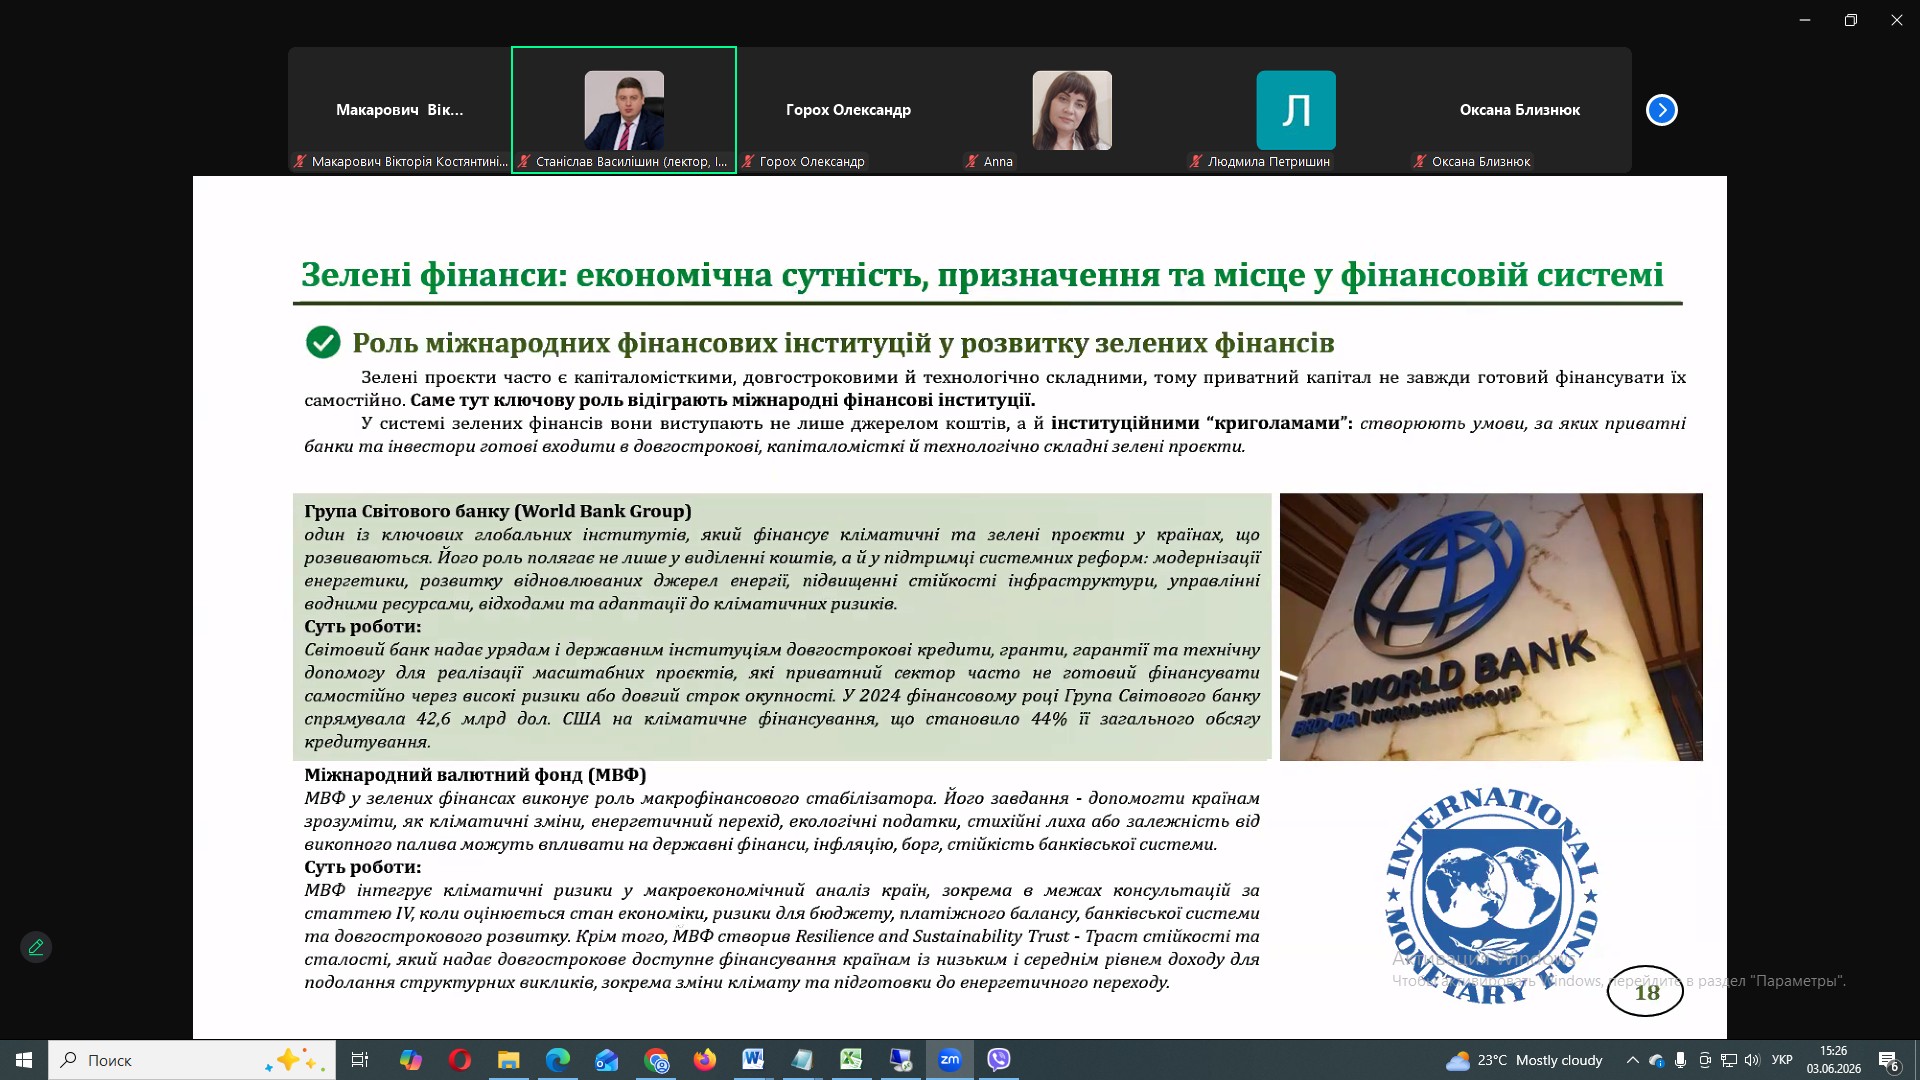Open the network tray icon

point(1728,1060)
